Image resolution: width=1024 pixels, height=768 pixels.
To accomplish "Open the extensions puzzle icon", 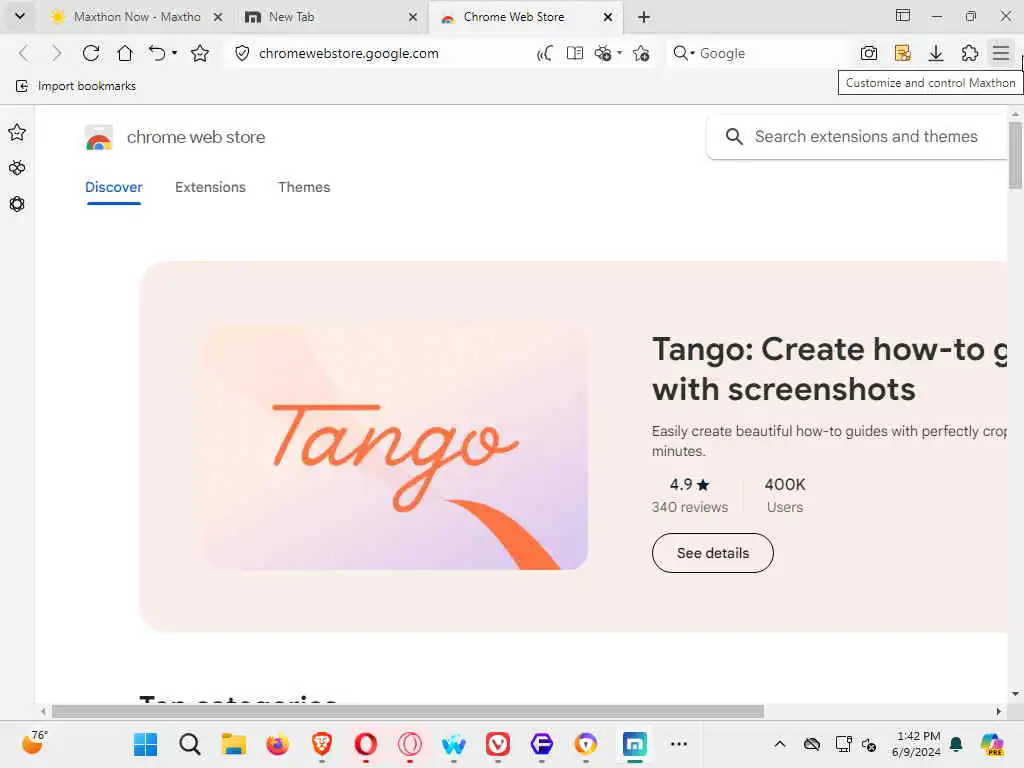I will pos(970,53).
